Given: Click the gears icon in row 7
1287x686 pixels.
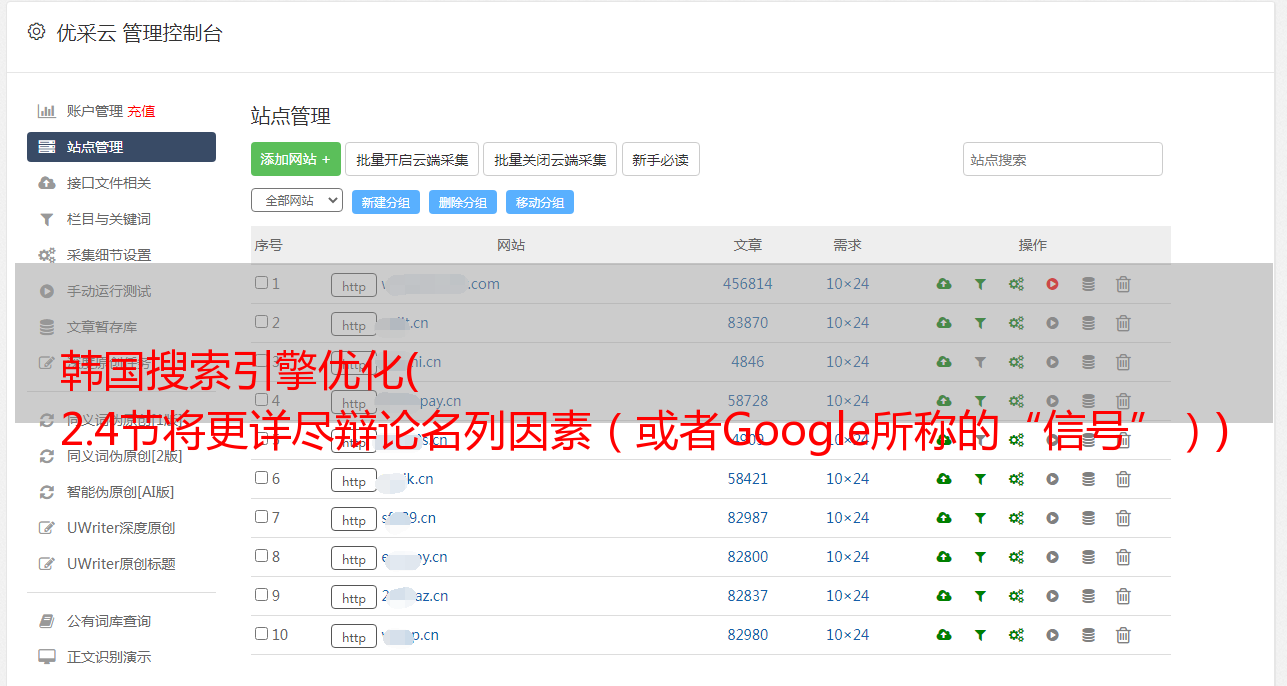Looking at the screenshot, I should tap(1016, 518).
